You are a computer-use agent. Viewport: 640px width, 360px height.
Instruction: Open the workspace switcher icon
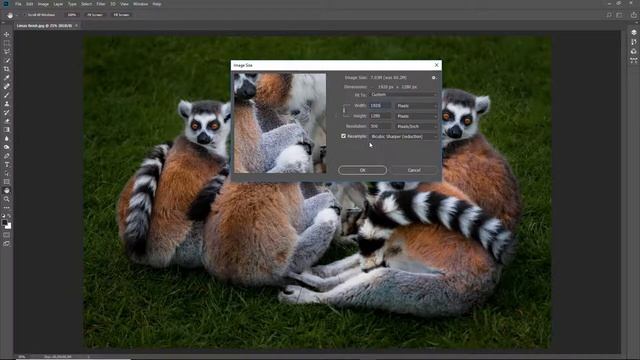[619, 15]
